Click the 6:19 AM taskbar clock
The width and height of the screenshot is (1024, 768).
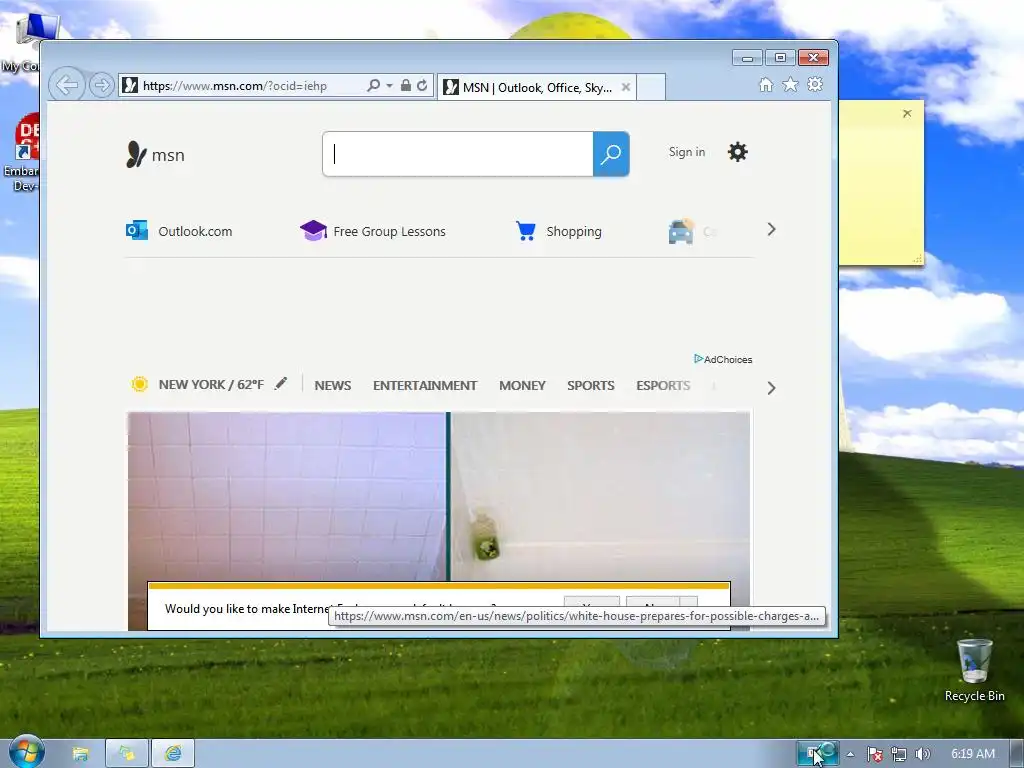(973, 754)
